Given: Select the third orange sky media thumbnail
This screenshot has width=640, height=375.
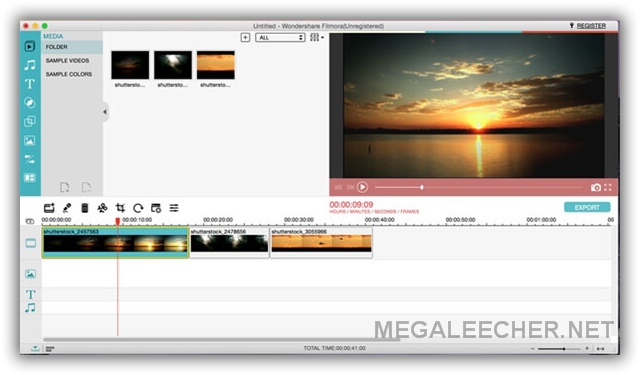Looking at the screenshot, I should [x=216, y=65].
